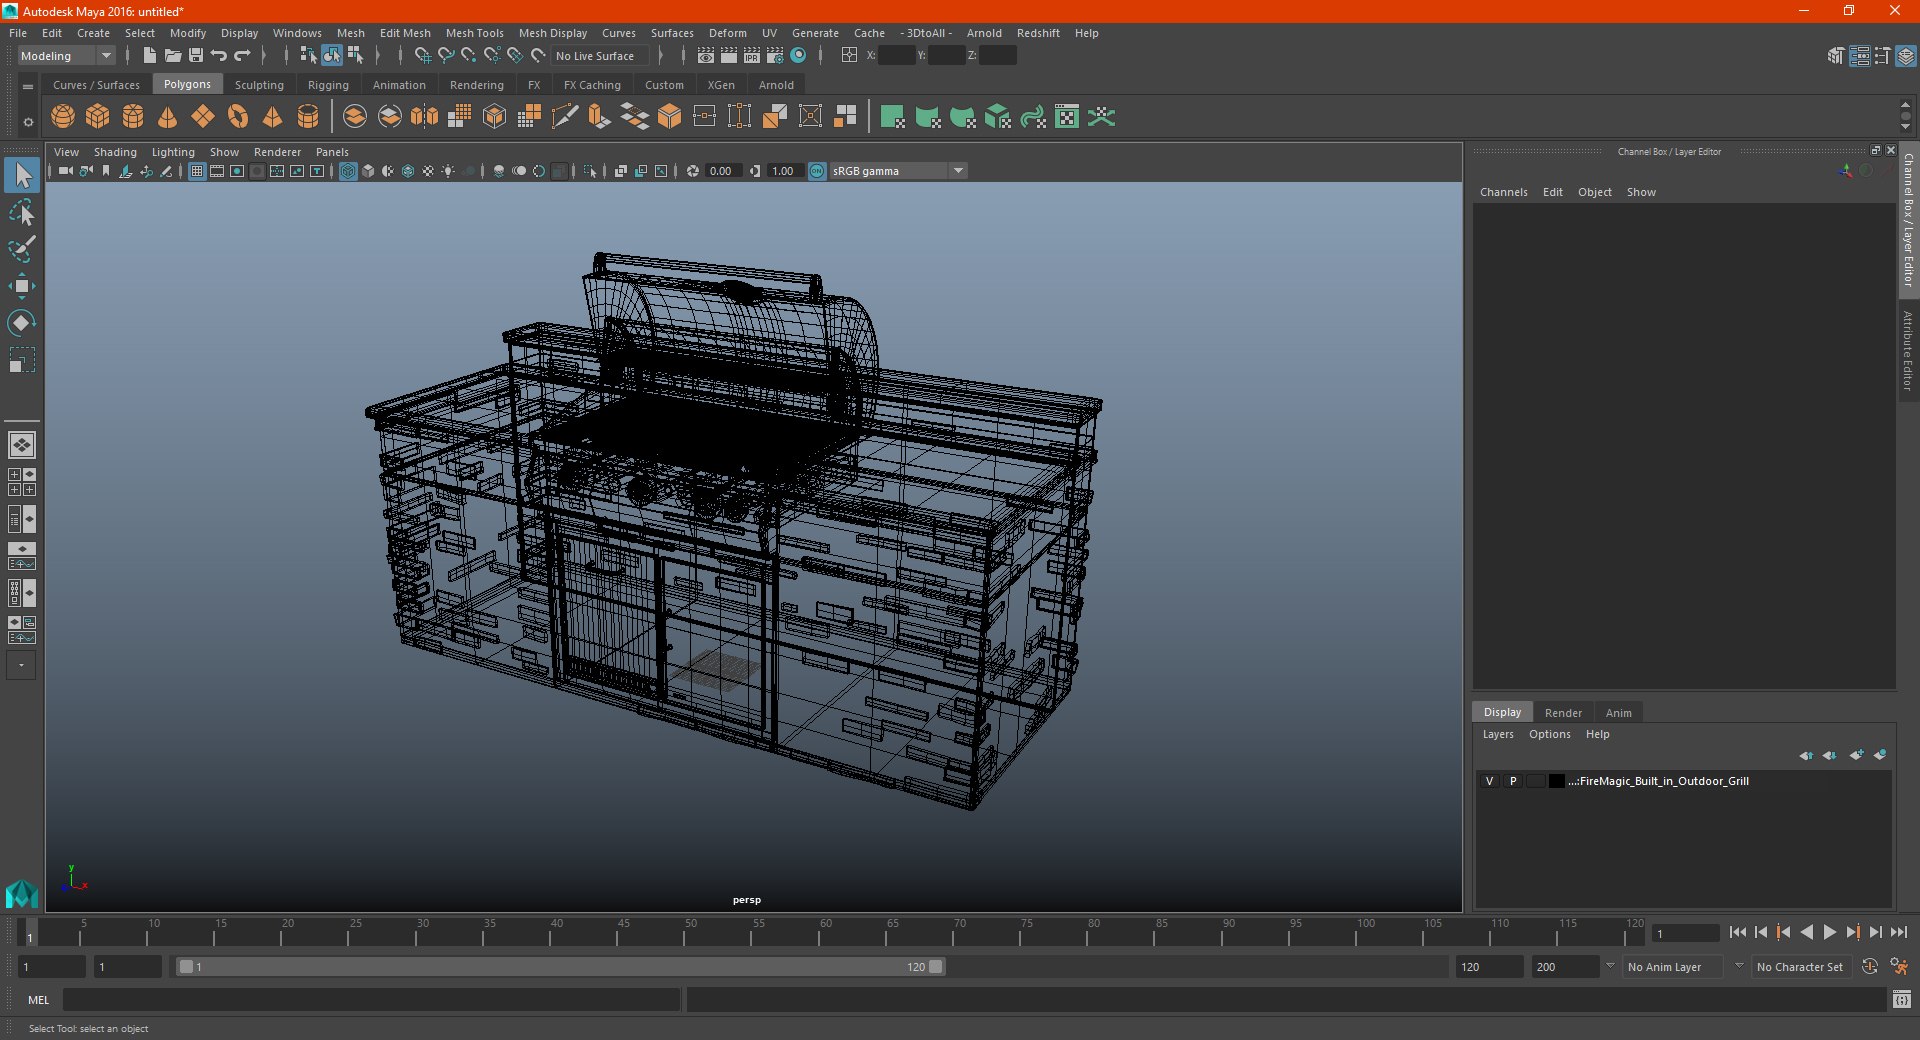
Task: Select the Paint Selection tool
Action: (22, 250)
